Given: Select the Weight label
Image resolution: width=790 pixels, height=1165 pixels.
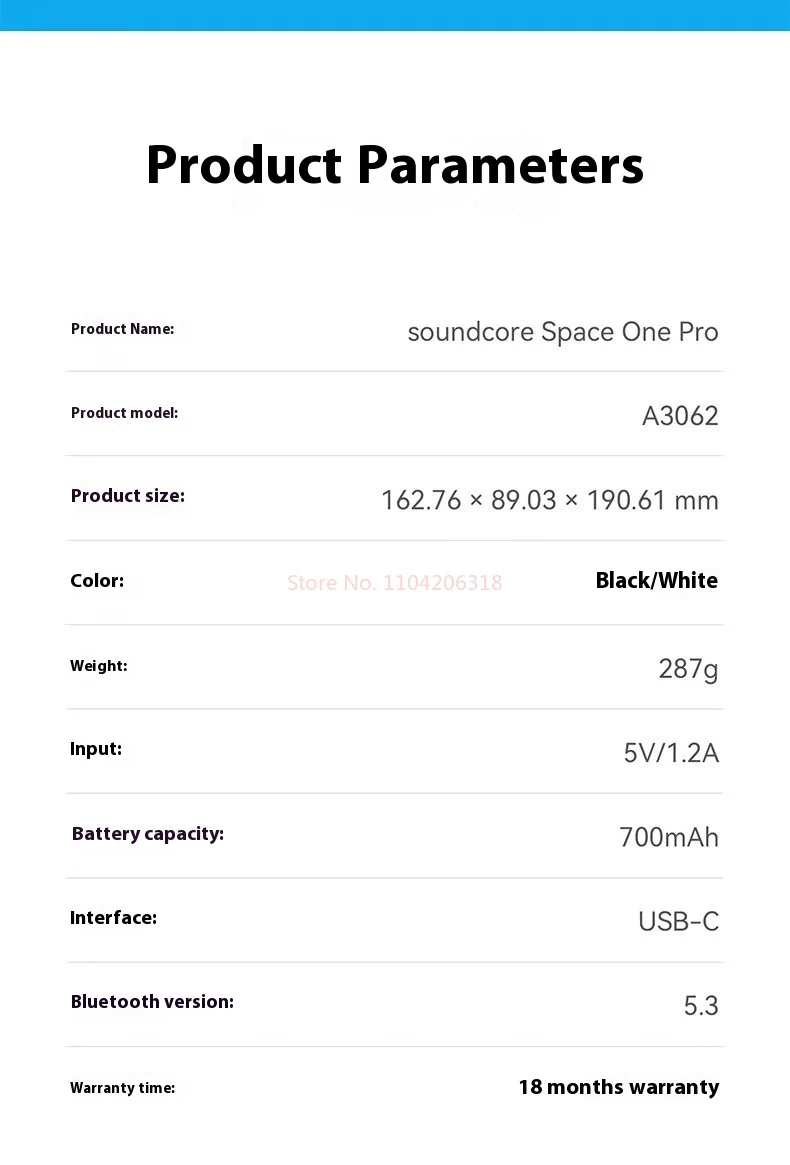Looking at the screenshot, I should pyautogui.click(x=99, y=666).
